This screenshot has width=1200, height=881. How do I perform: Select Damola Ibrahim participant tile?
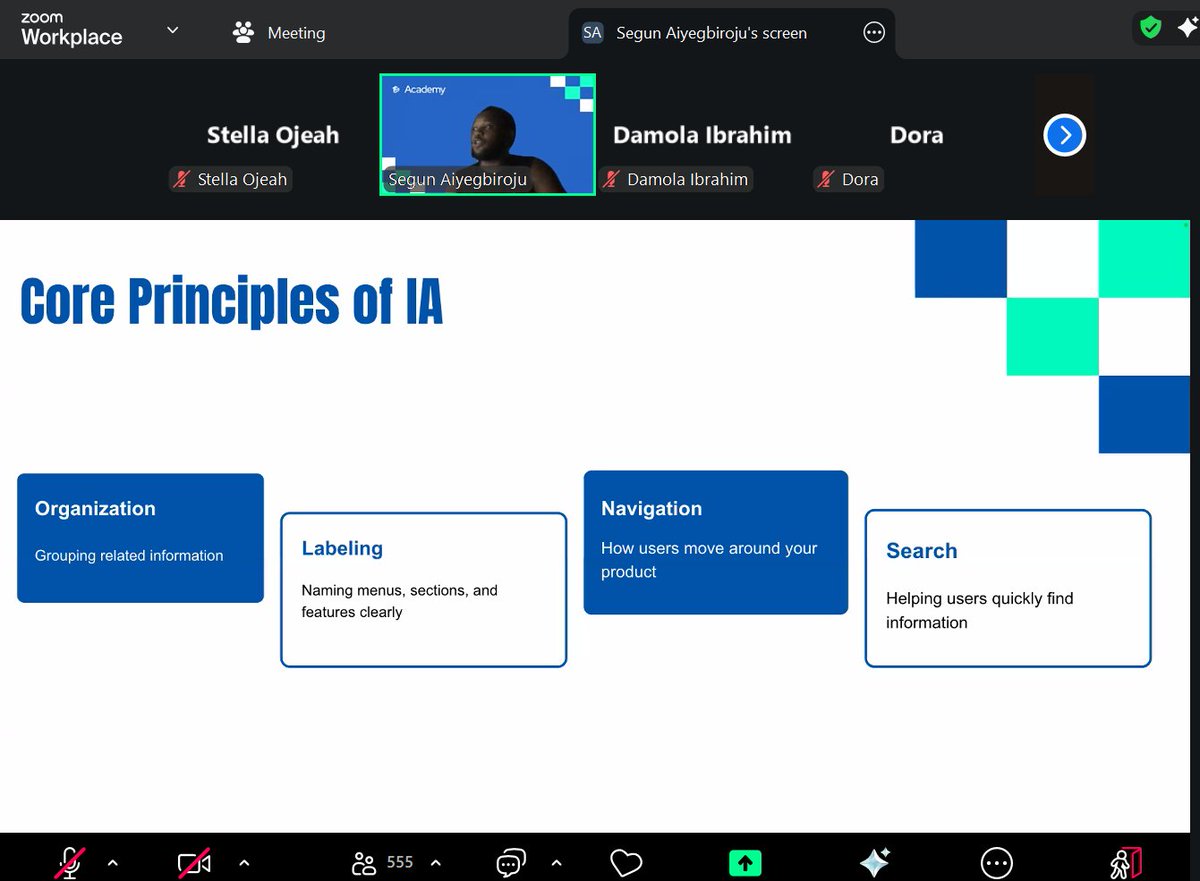click(x=702, y=135)
